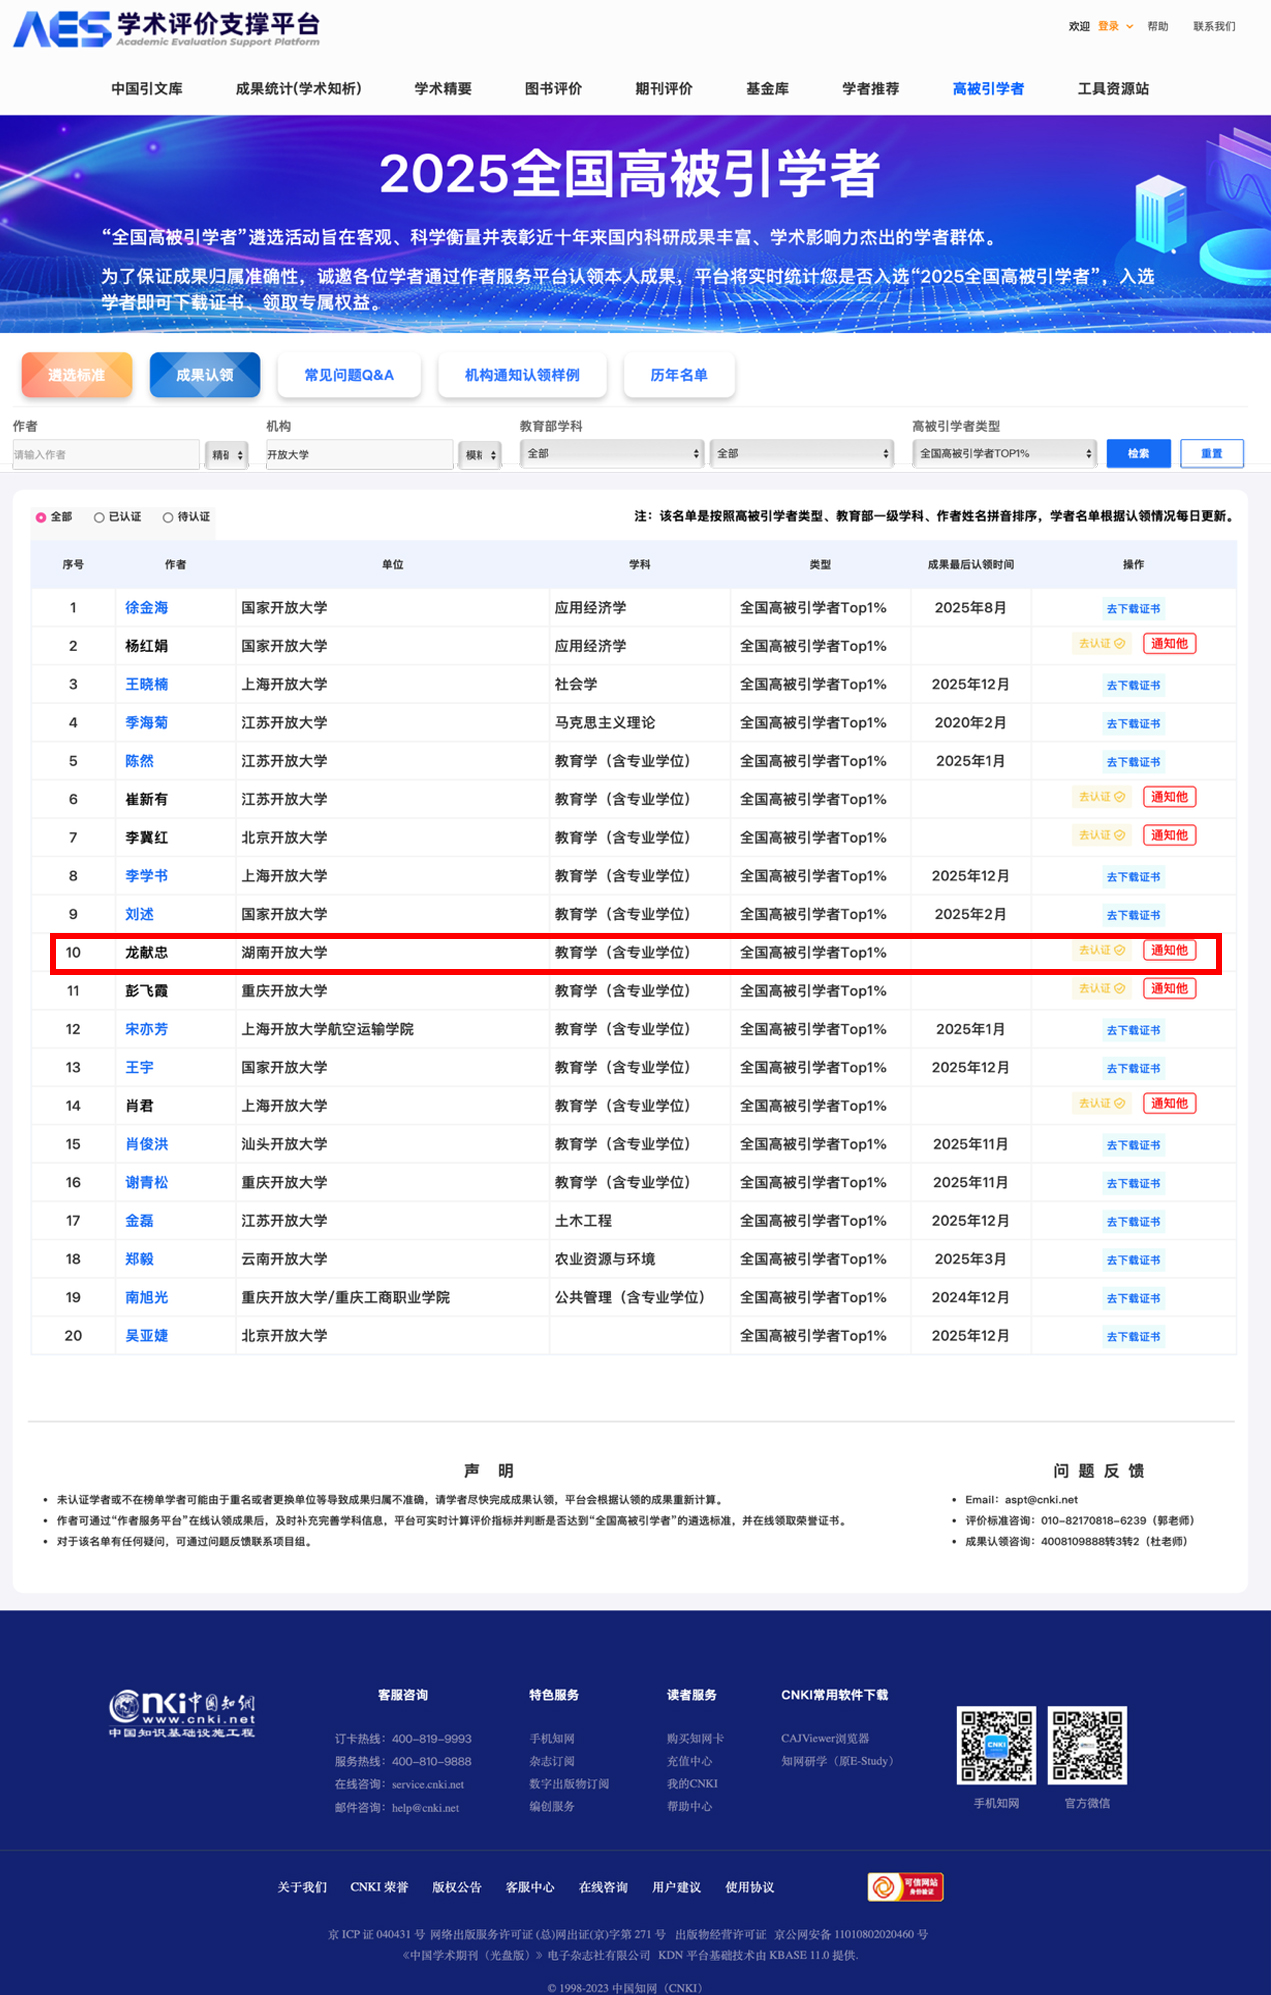1271x1995 pixels.
Task: Open the 期刊评价 menu item
Action: pyautogui.click(x=664, y=89)
